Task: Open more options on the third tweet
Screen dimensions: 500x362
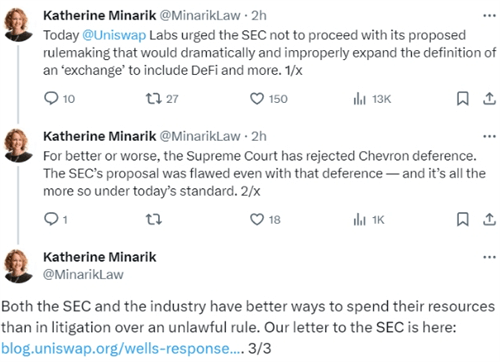Action: point(489,257)
